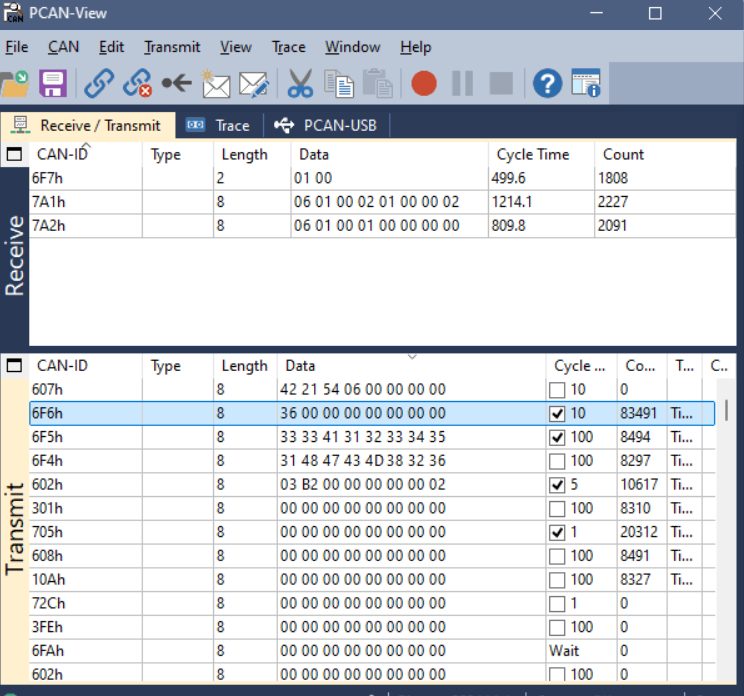Open the Transmit list column selector icon

point(14,366)
